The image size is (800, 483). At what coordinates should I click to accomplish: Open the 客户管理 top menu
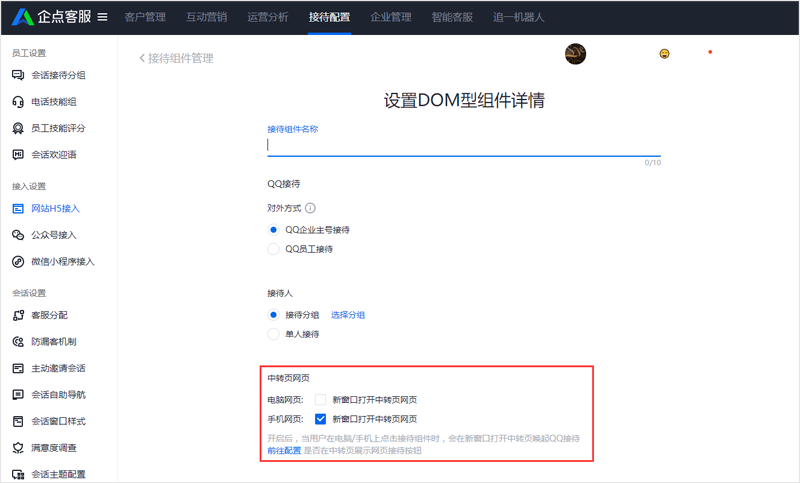click(x=145, y=17)
